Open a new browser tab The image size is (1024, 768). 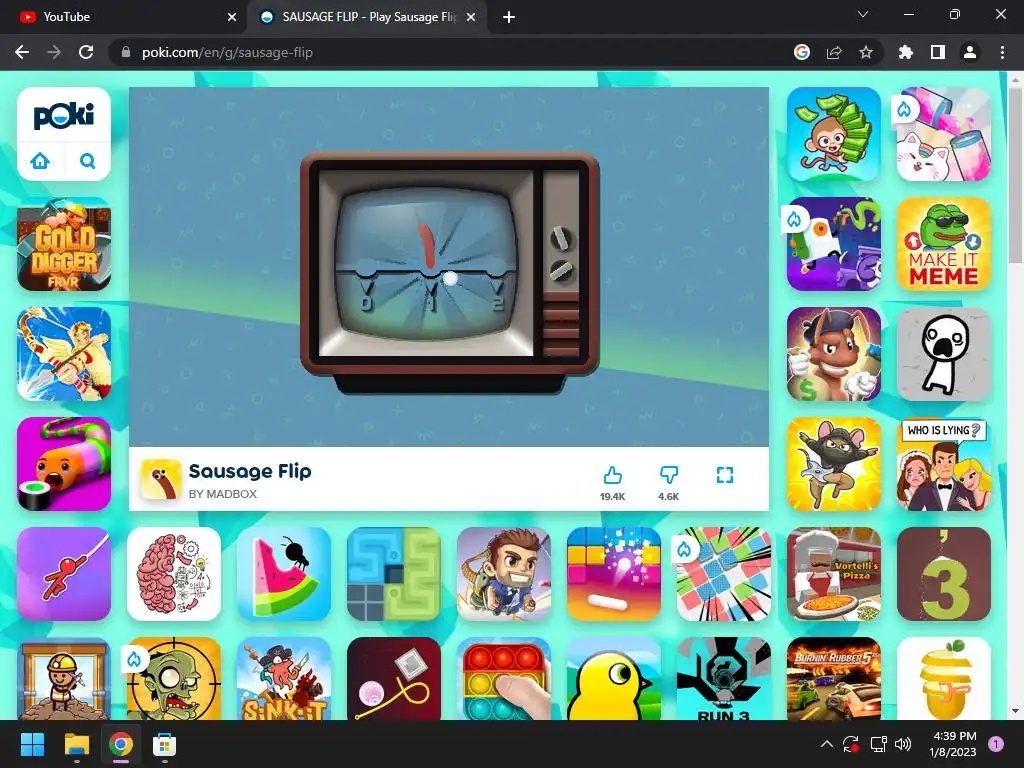point(509,17)
